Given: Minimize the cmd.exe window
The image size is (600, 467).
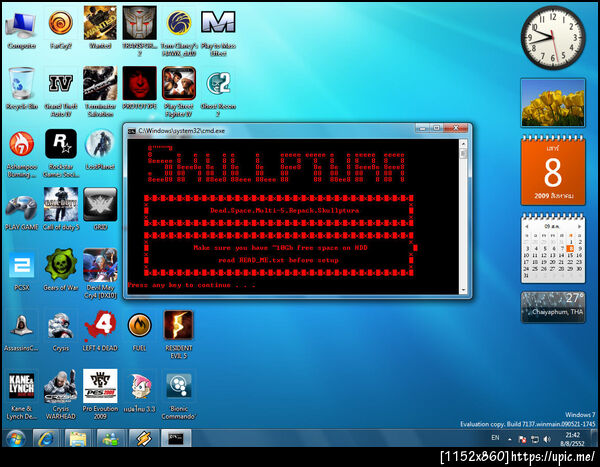Looking at the screenshot, I should tap(422, 128).
